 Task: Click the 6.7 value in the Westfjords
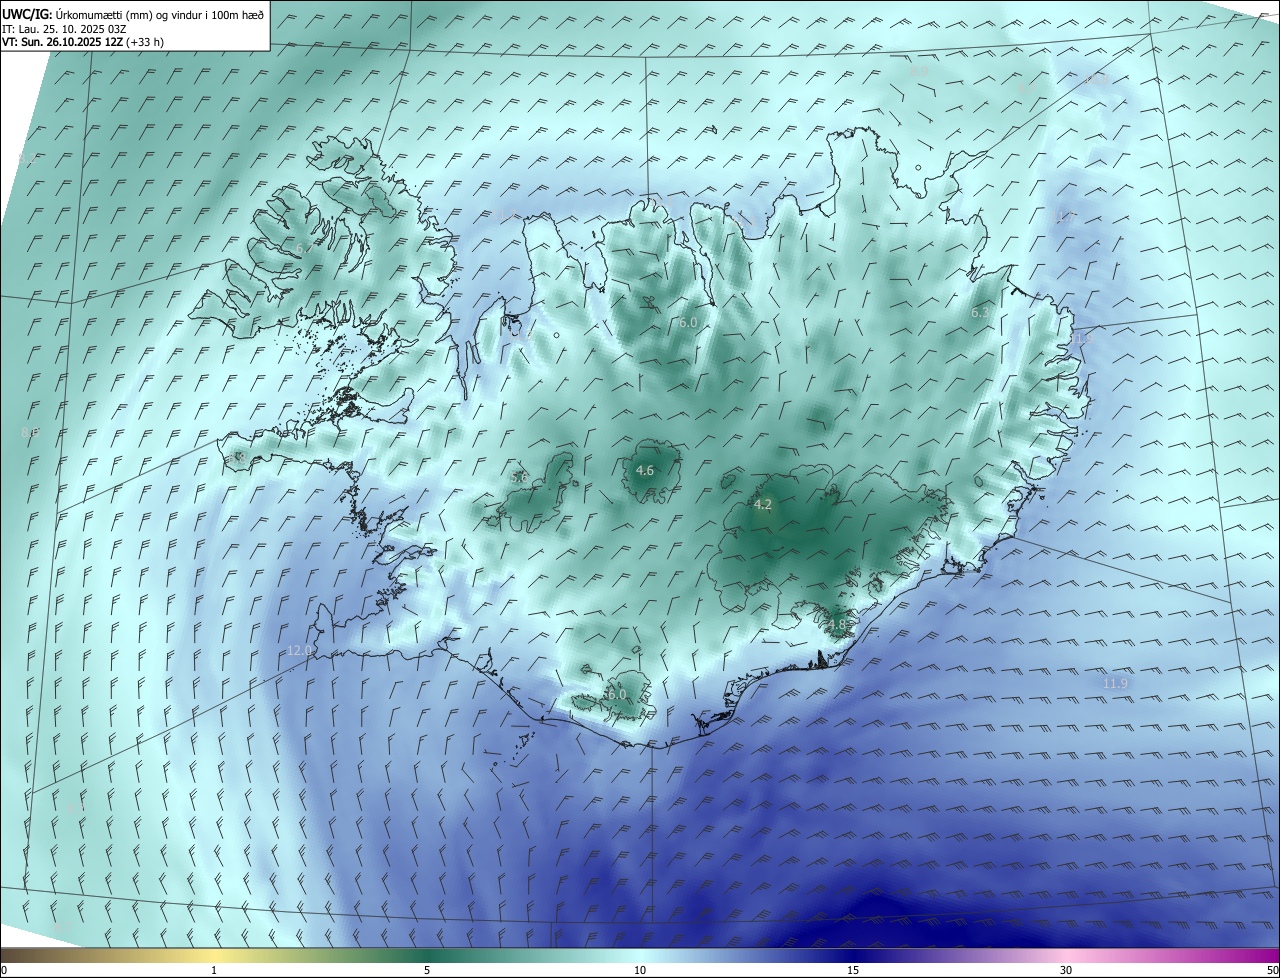click(304, 247)
